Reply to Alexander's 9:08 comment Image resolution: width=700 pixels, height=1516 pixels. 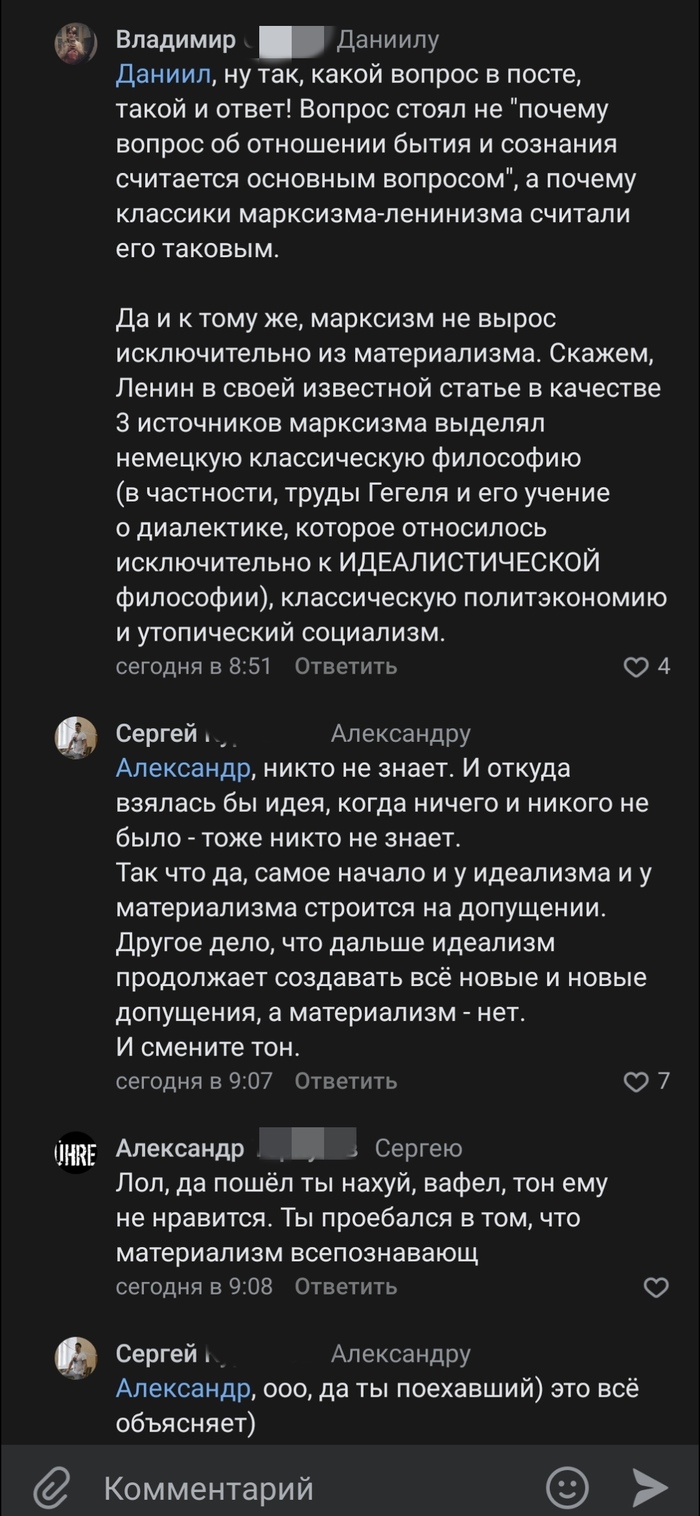tap(346, 1287)
